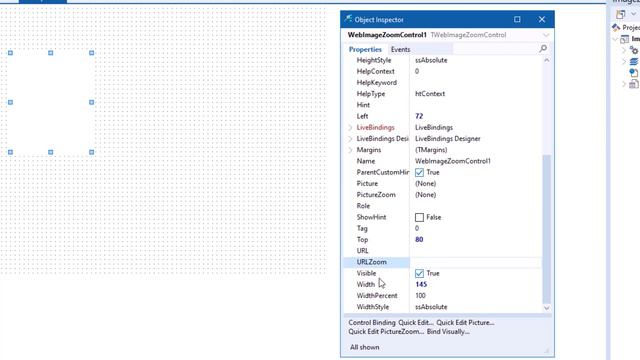Expand the blue layers icon node in the Projects tree

coord(624,62)
